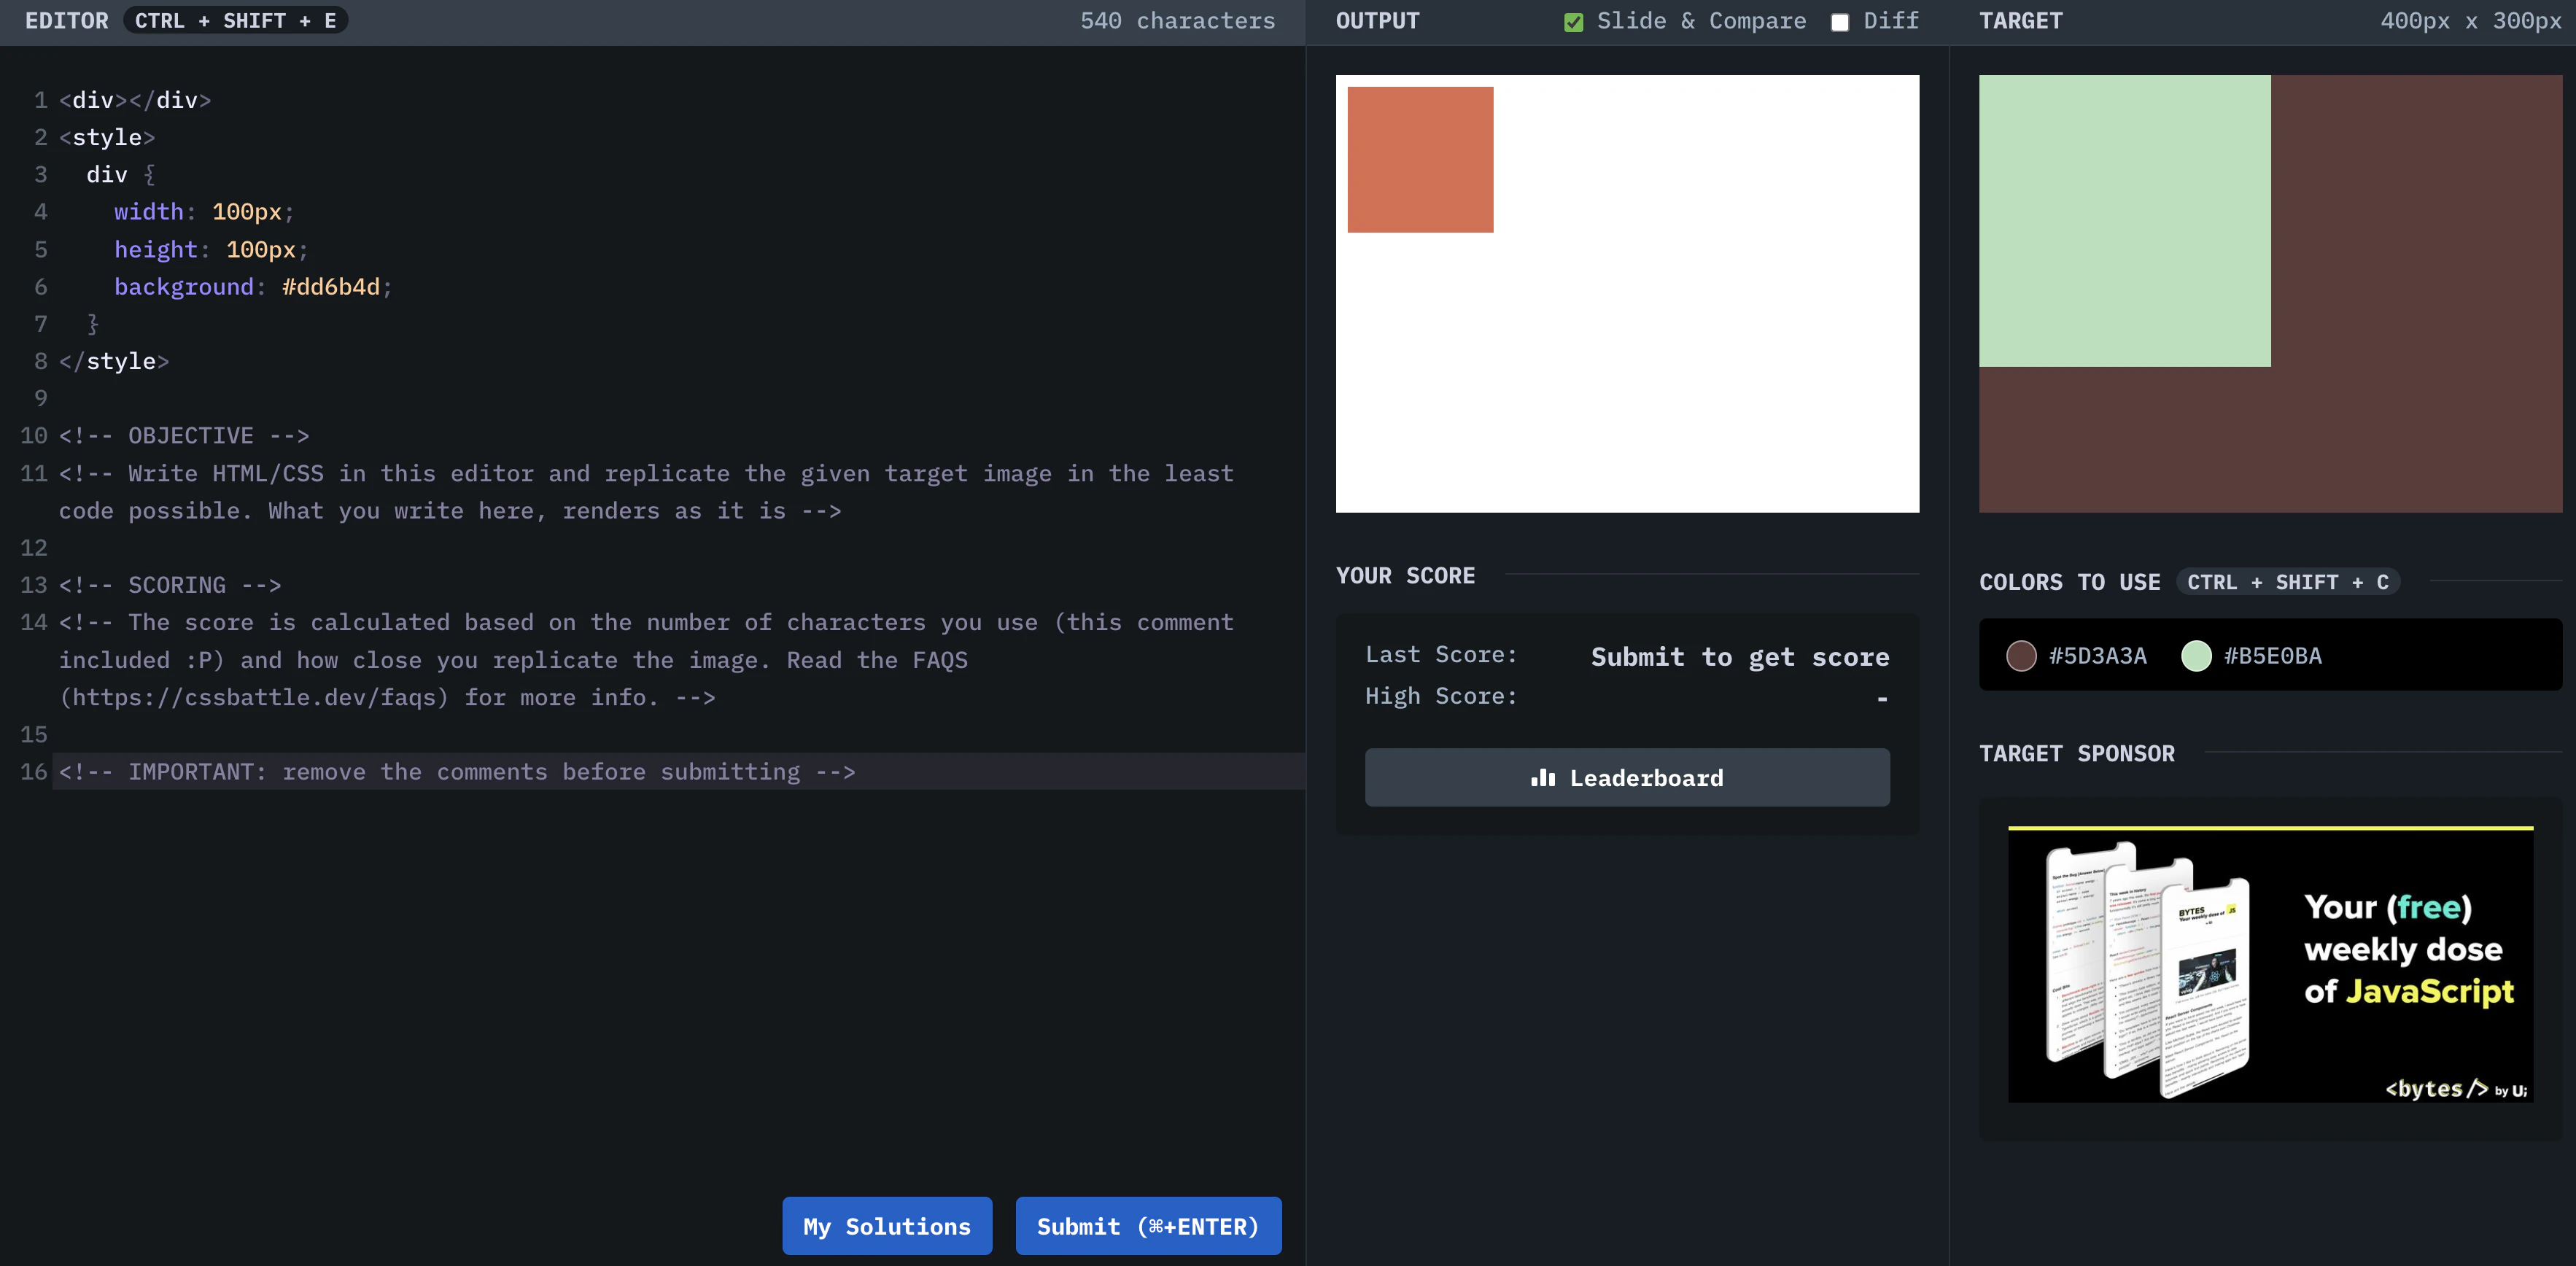
Task: Click the 'Submit to get score' text
Action: 1740,657
